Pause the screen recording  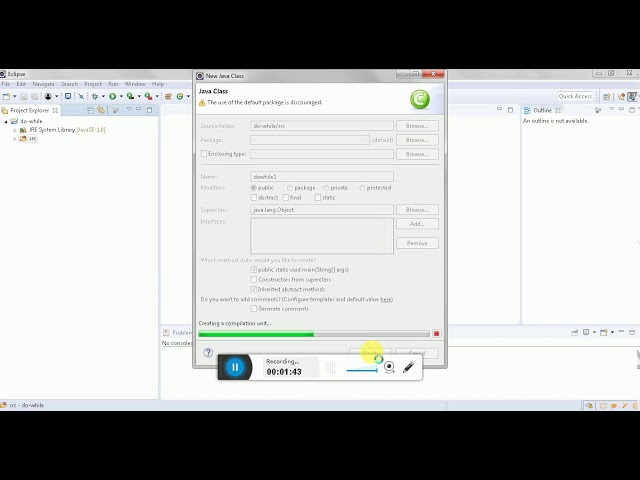pyautogui.click(x=235, y=367)
